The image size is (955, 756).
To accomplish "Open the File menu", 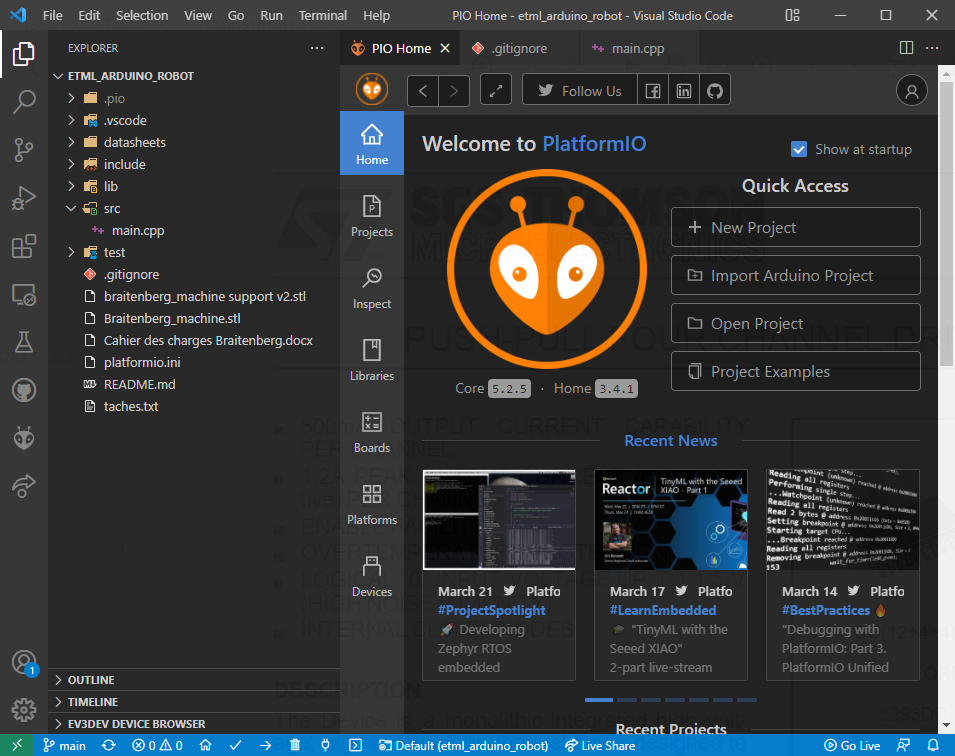I will [53, 15].
